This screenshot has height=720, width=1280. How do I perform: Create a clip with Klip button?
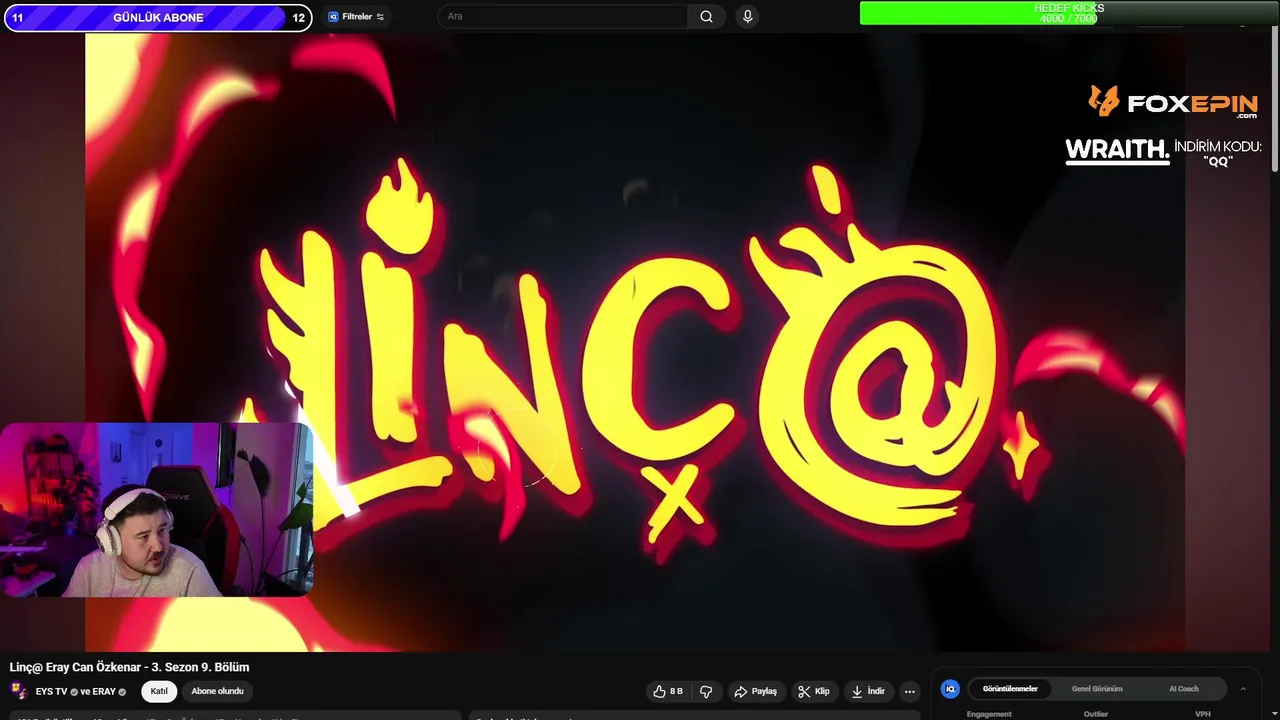click(x=813, y=691)
